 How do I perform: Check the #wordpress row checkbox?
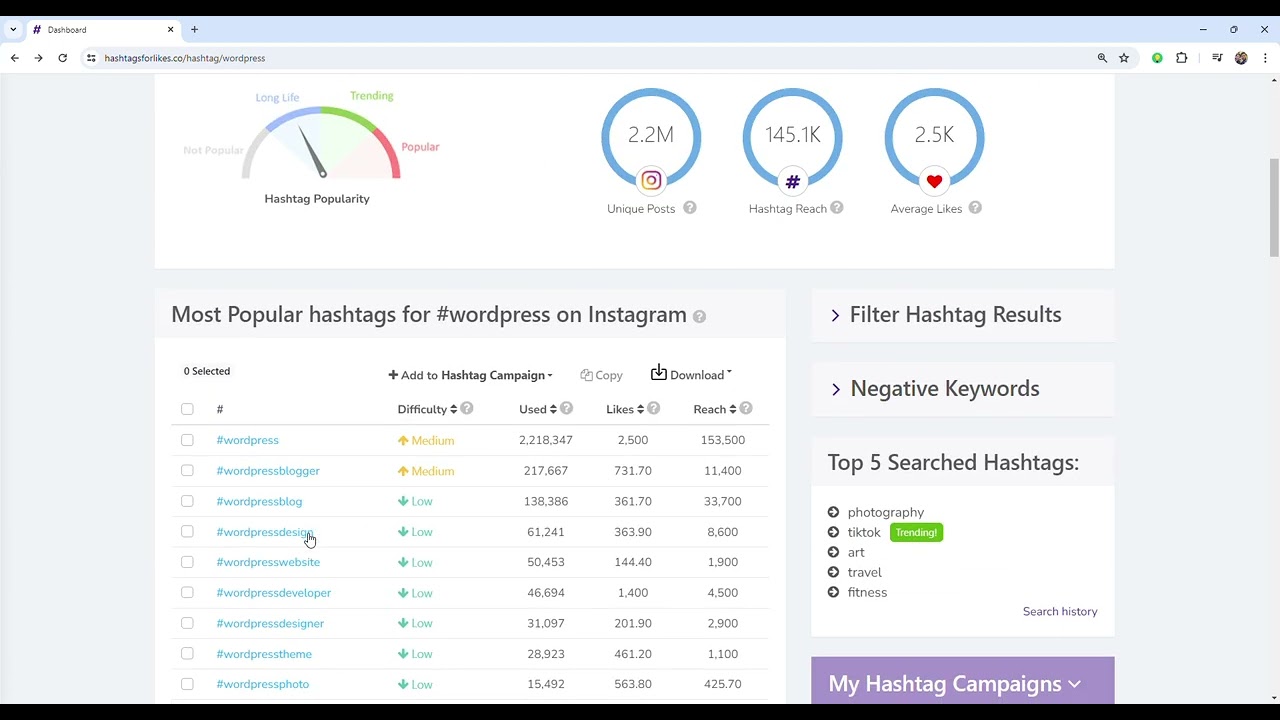point(187,440)
